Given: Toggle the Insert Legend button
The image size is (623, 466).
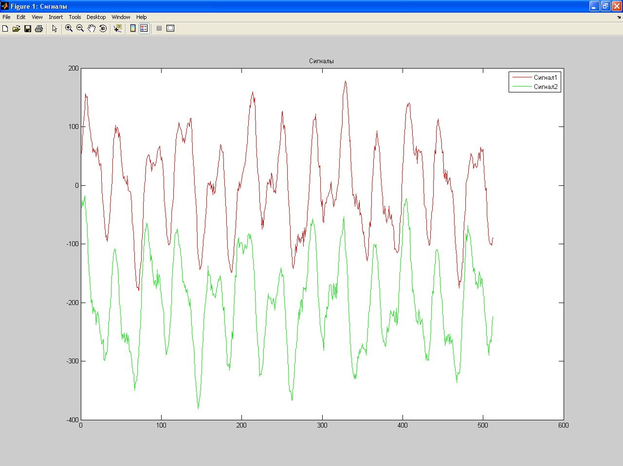Looking at the screenshot, I should [x=144, y=29].
